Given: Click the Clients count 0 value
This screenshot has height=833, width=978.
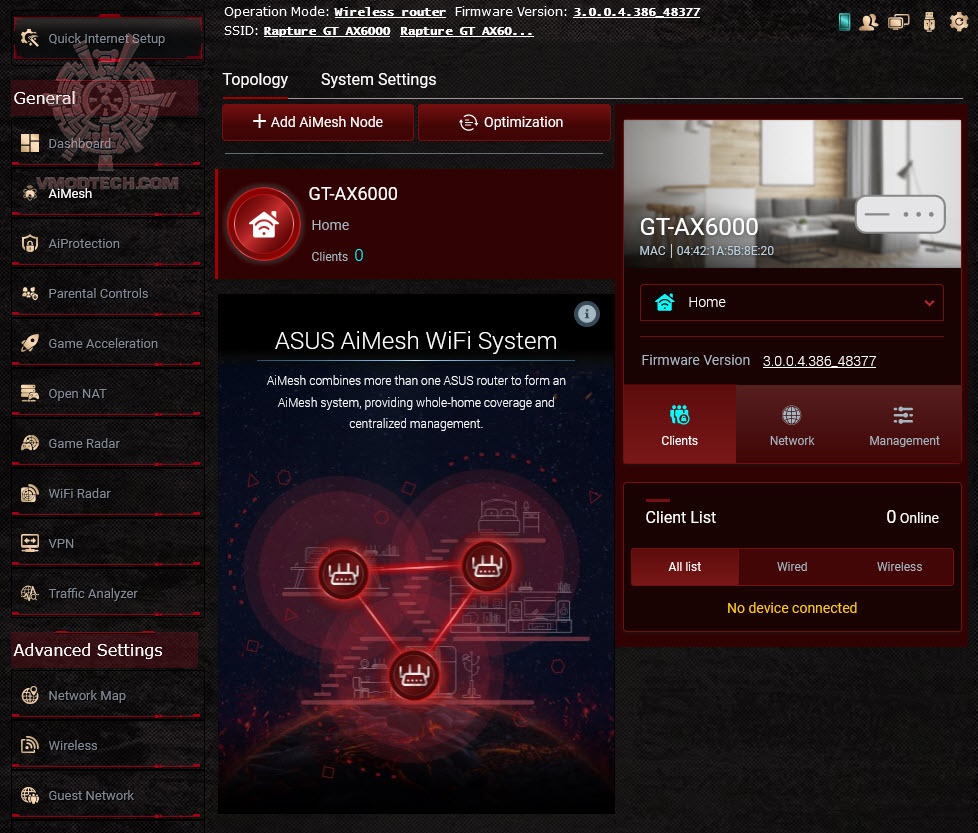Looking at the screenshot, I should pyautogui.click(x=359, y=256).
